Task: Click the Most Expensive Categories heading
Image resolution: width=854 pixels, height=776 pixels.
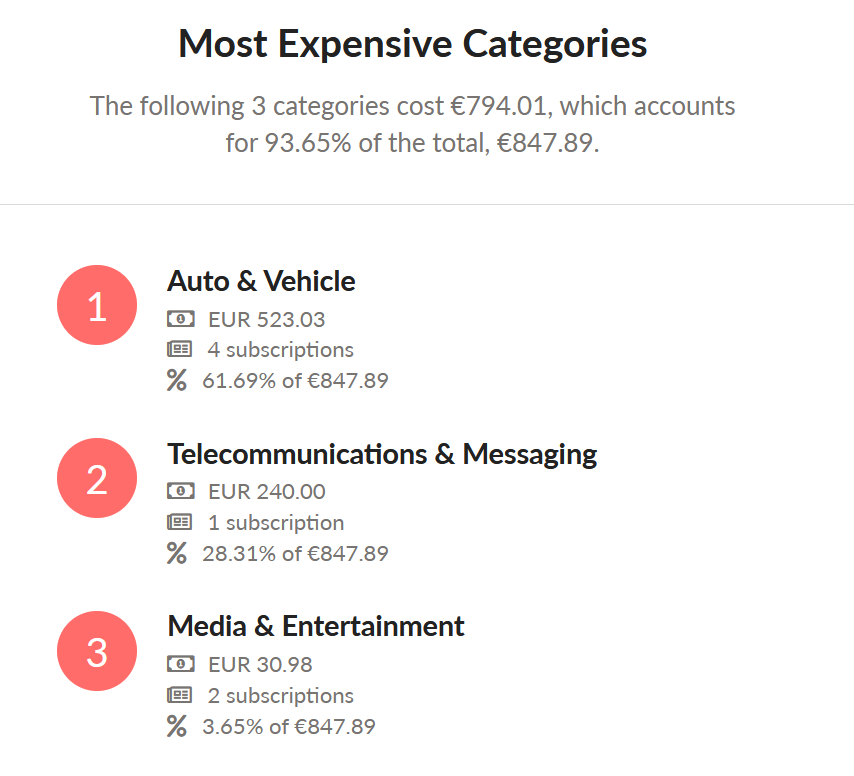Action: [413, 44]
